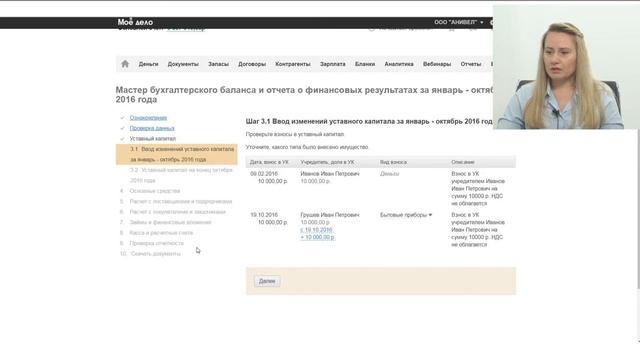Click the Далее button
This screenshot has width=640, height=360.
click(x=267, y=281)
